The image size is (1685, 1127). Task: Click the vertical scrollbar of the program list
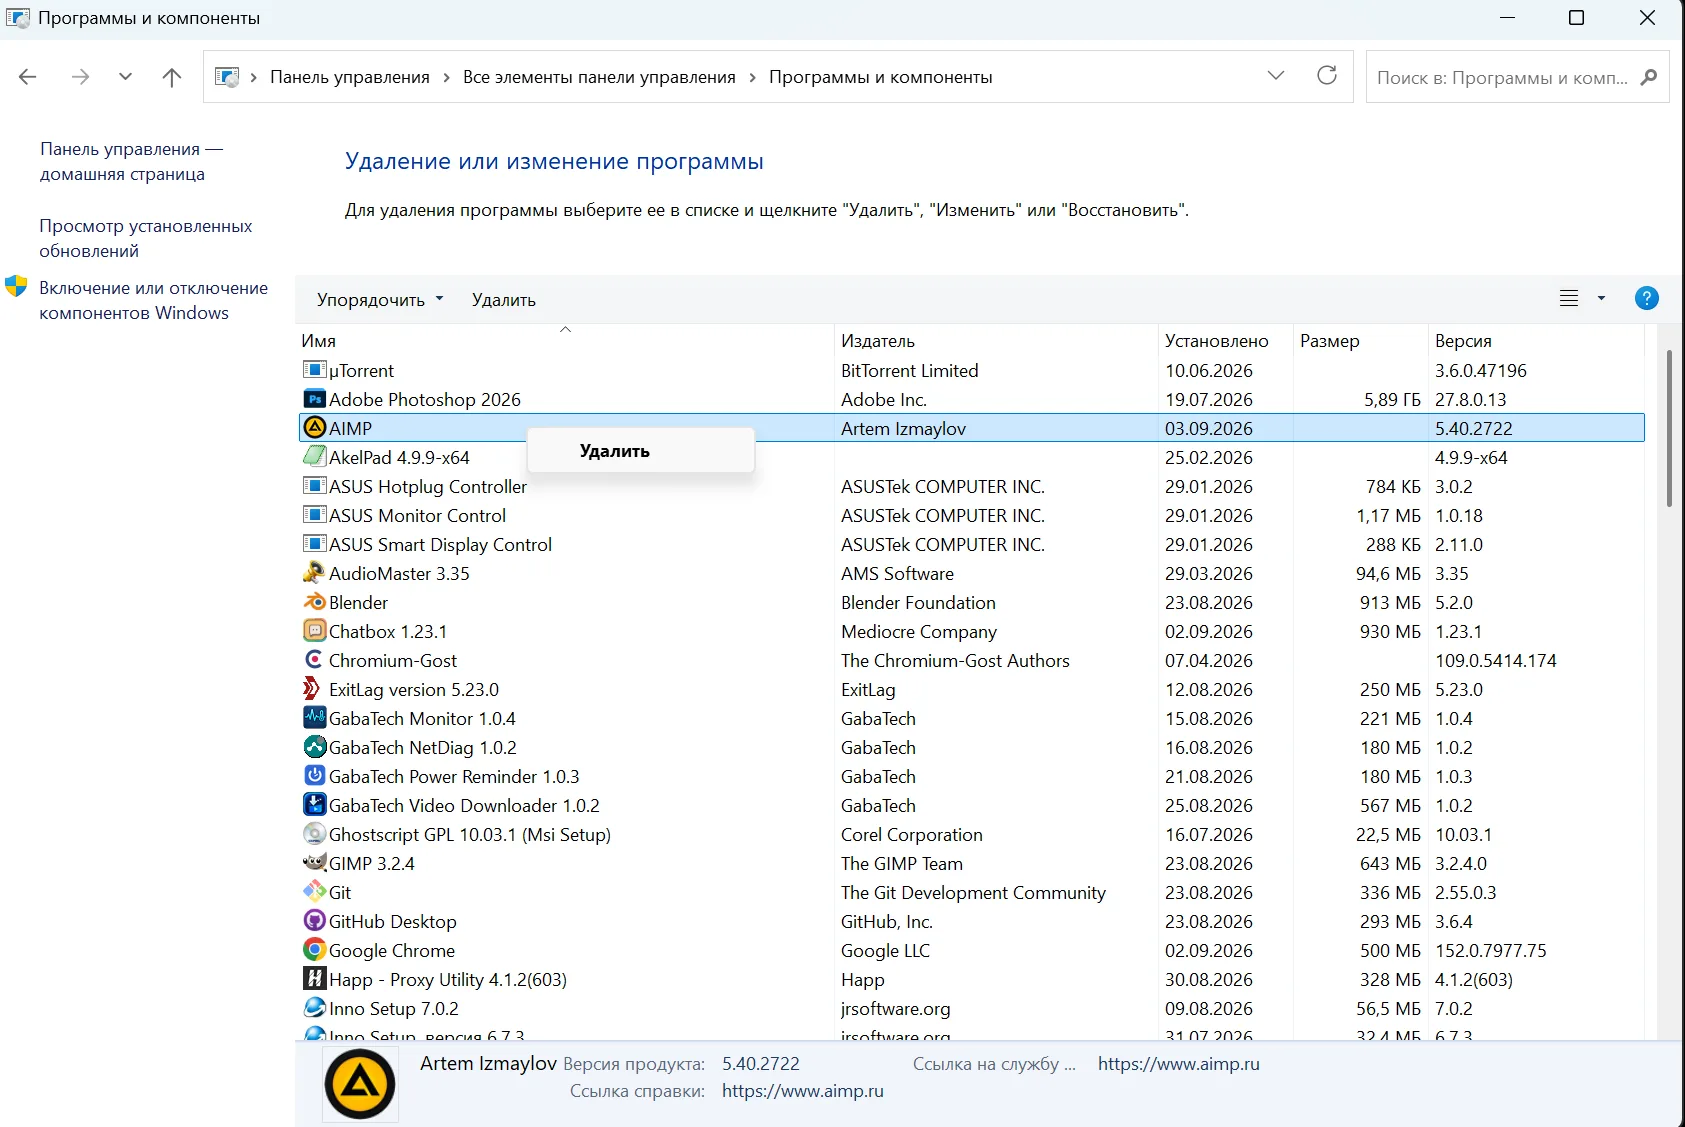pos(1668,428)
